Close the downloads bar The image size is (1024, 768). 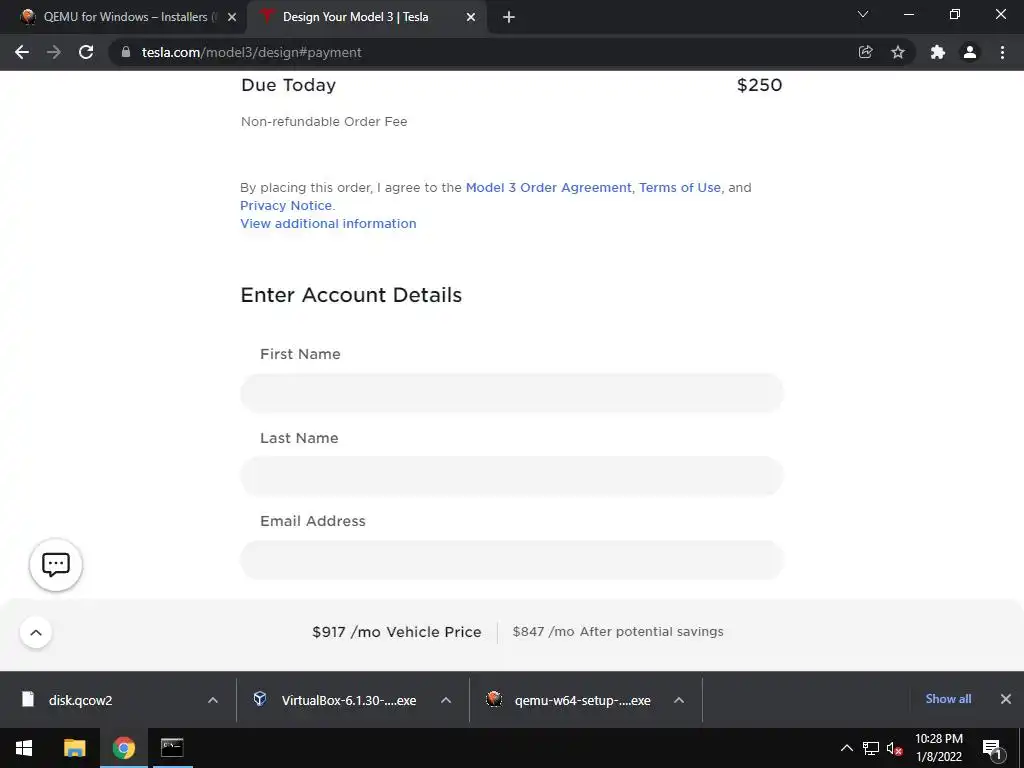tap(1006, 699)
